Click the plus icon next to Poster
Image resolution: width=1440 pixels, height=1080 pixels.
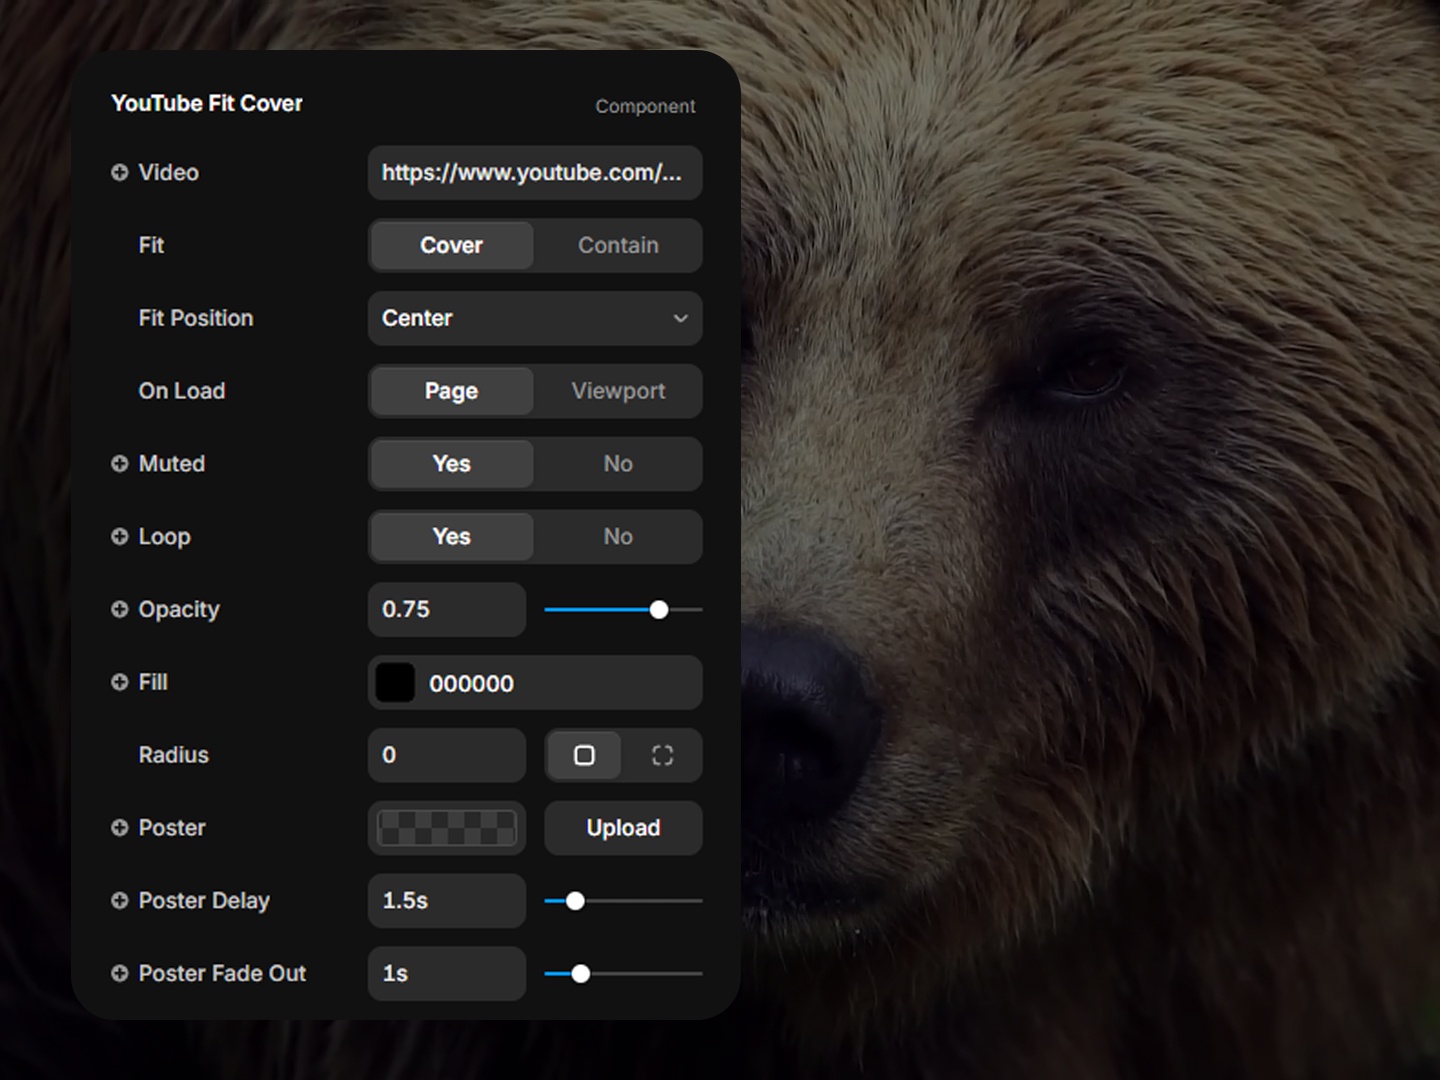(x=120, y=828)
